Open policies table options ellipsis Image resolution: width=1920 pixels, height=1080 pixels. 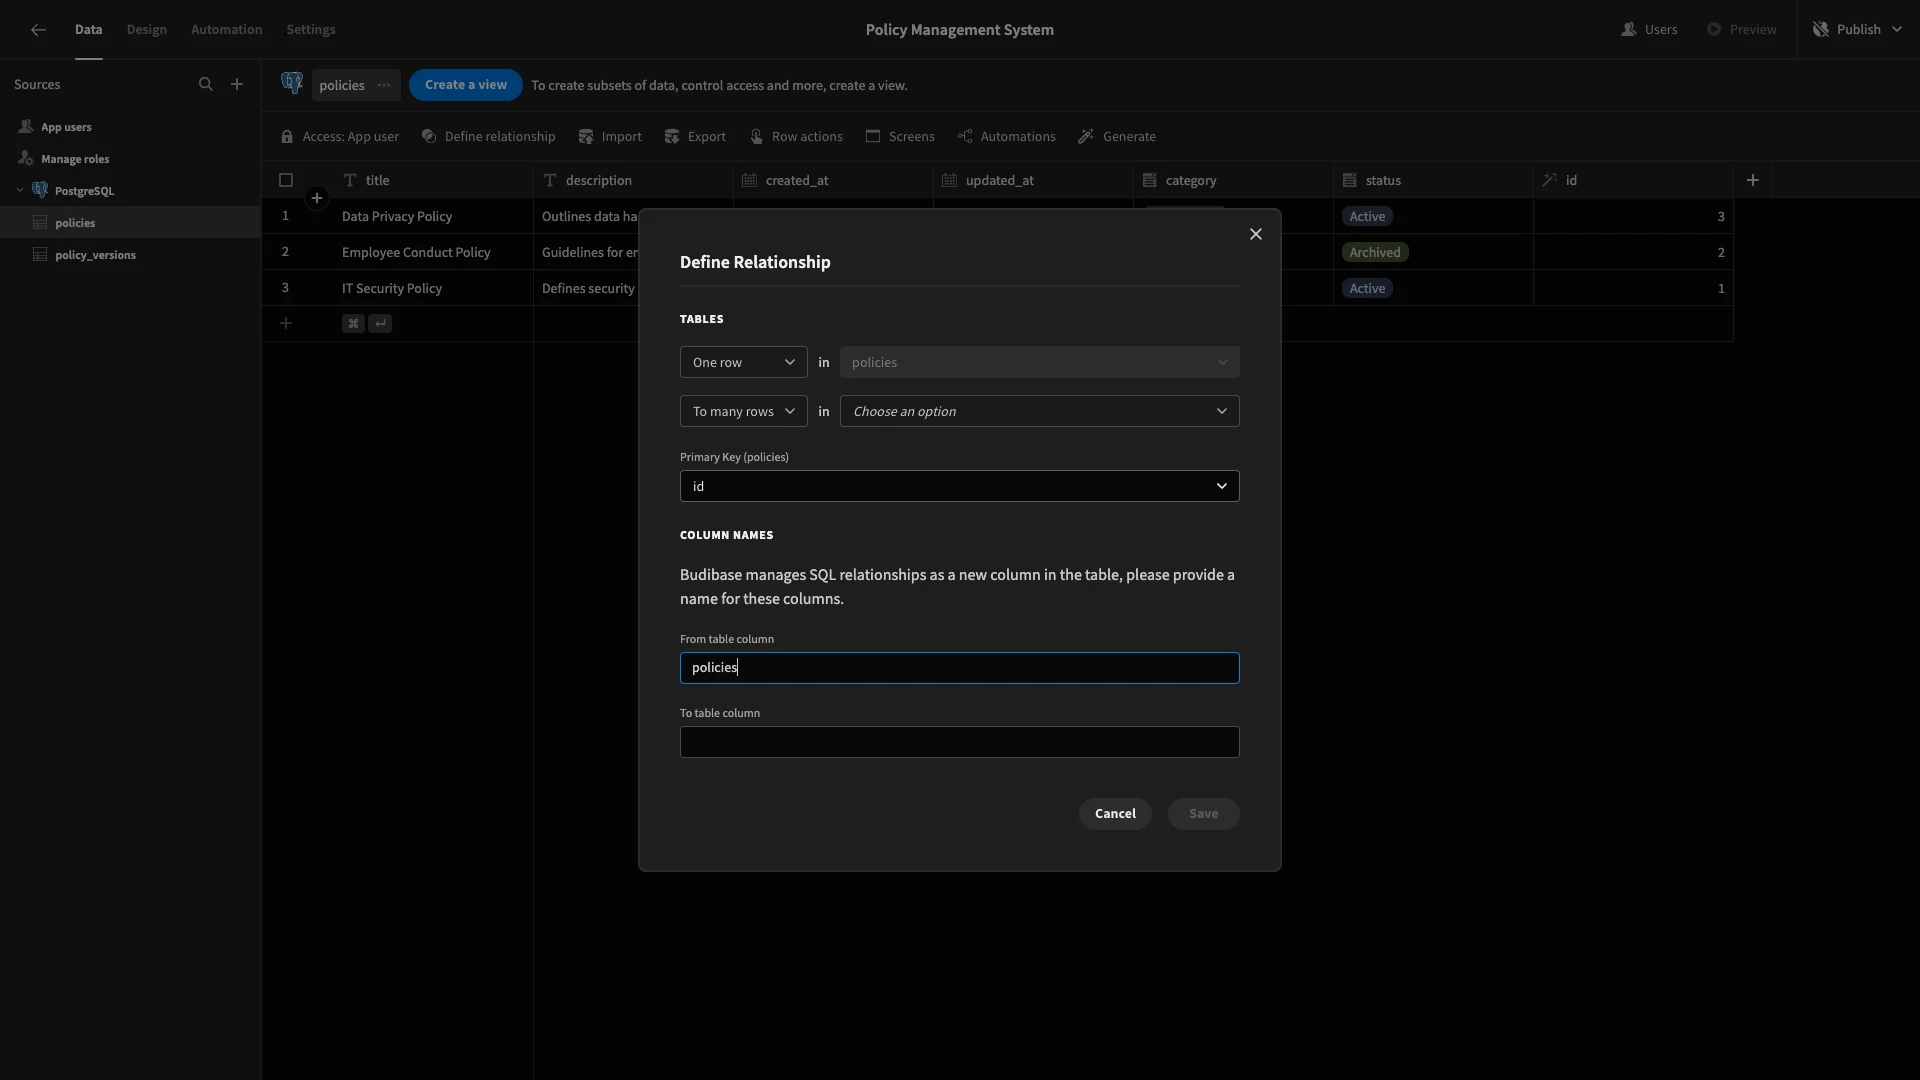tap(384, 85)
